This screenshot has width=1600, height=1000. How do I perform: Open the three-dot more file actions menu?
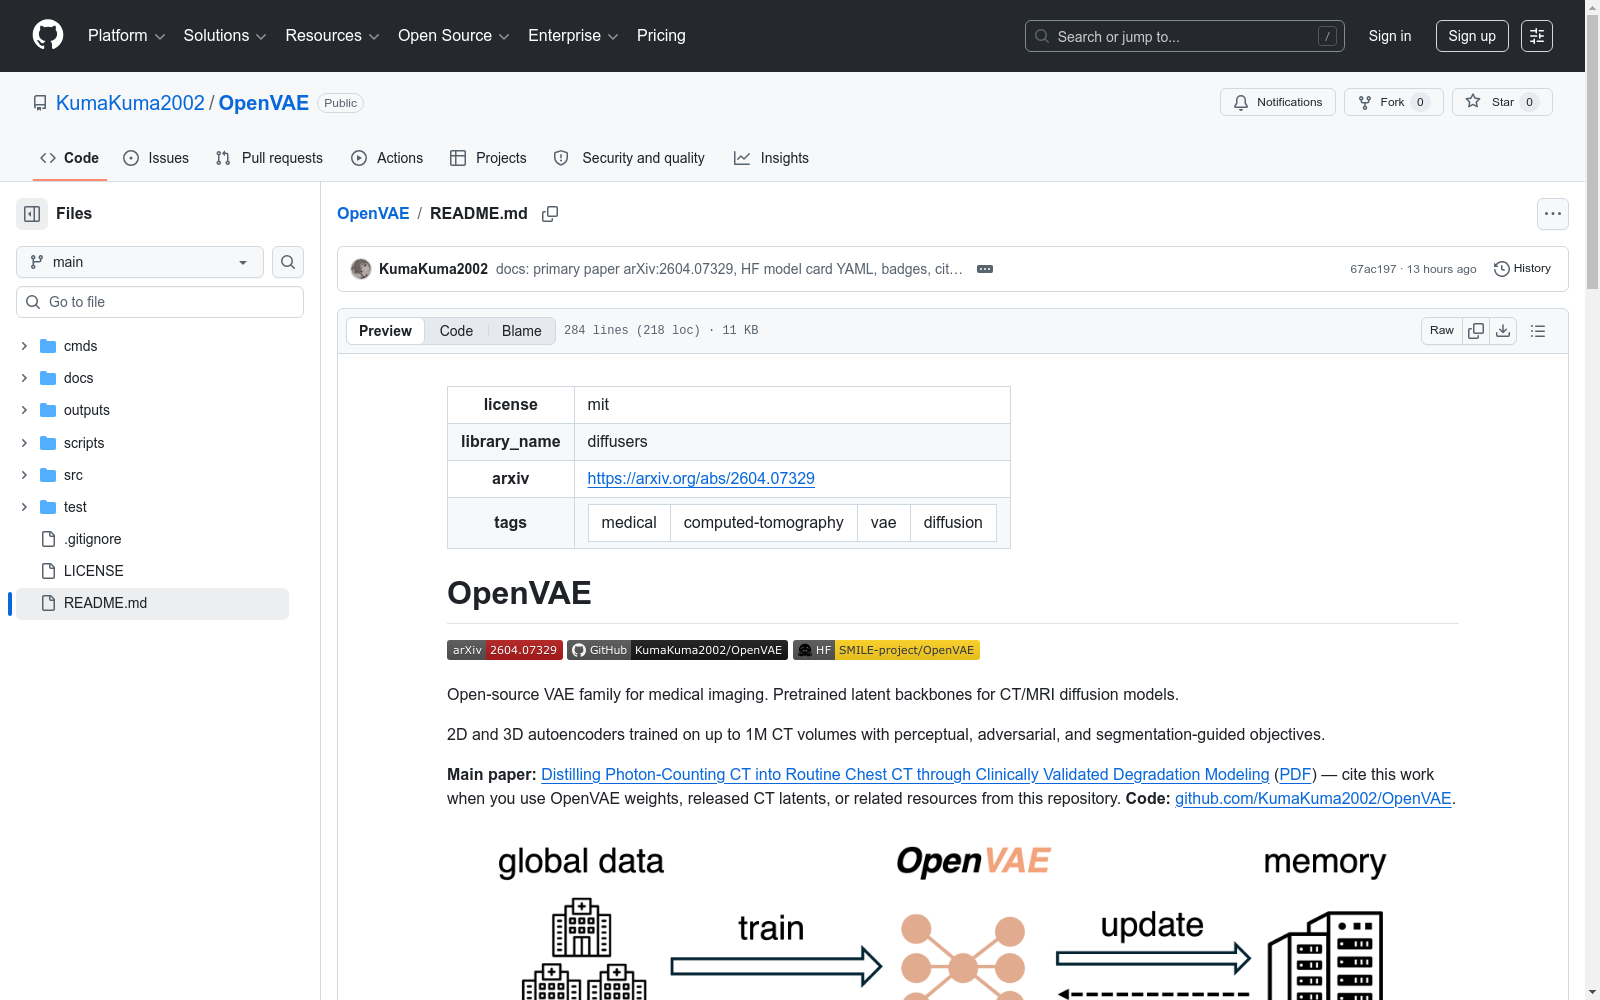click(x=1552, y=214)
